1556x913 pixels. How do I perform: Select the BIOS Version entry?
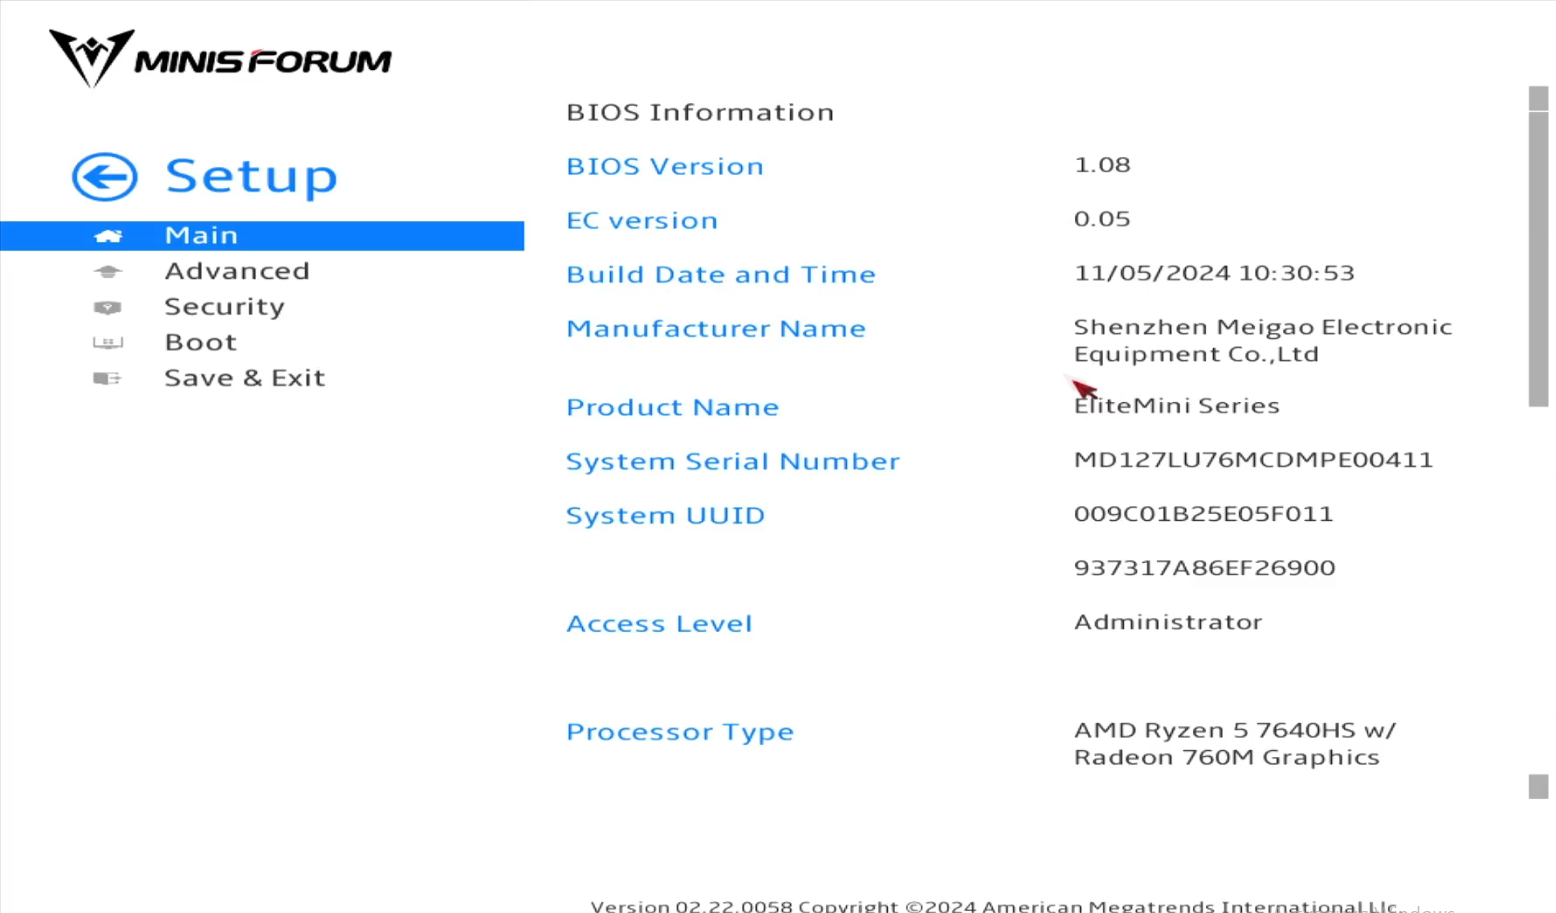664,166
